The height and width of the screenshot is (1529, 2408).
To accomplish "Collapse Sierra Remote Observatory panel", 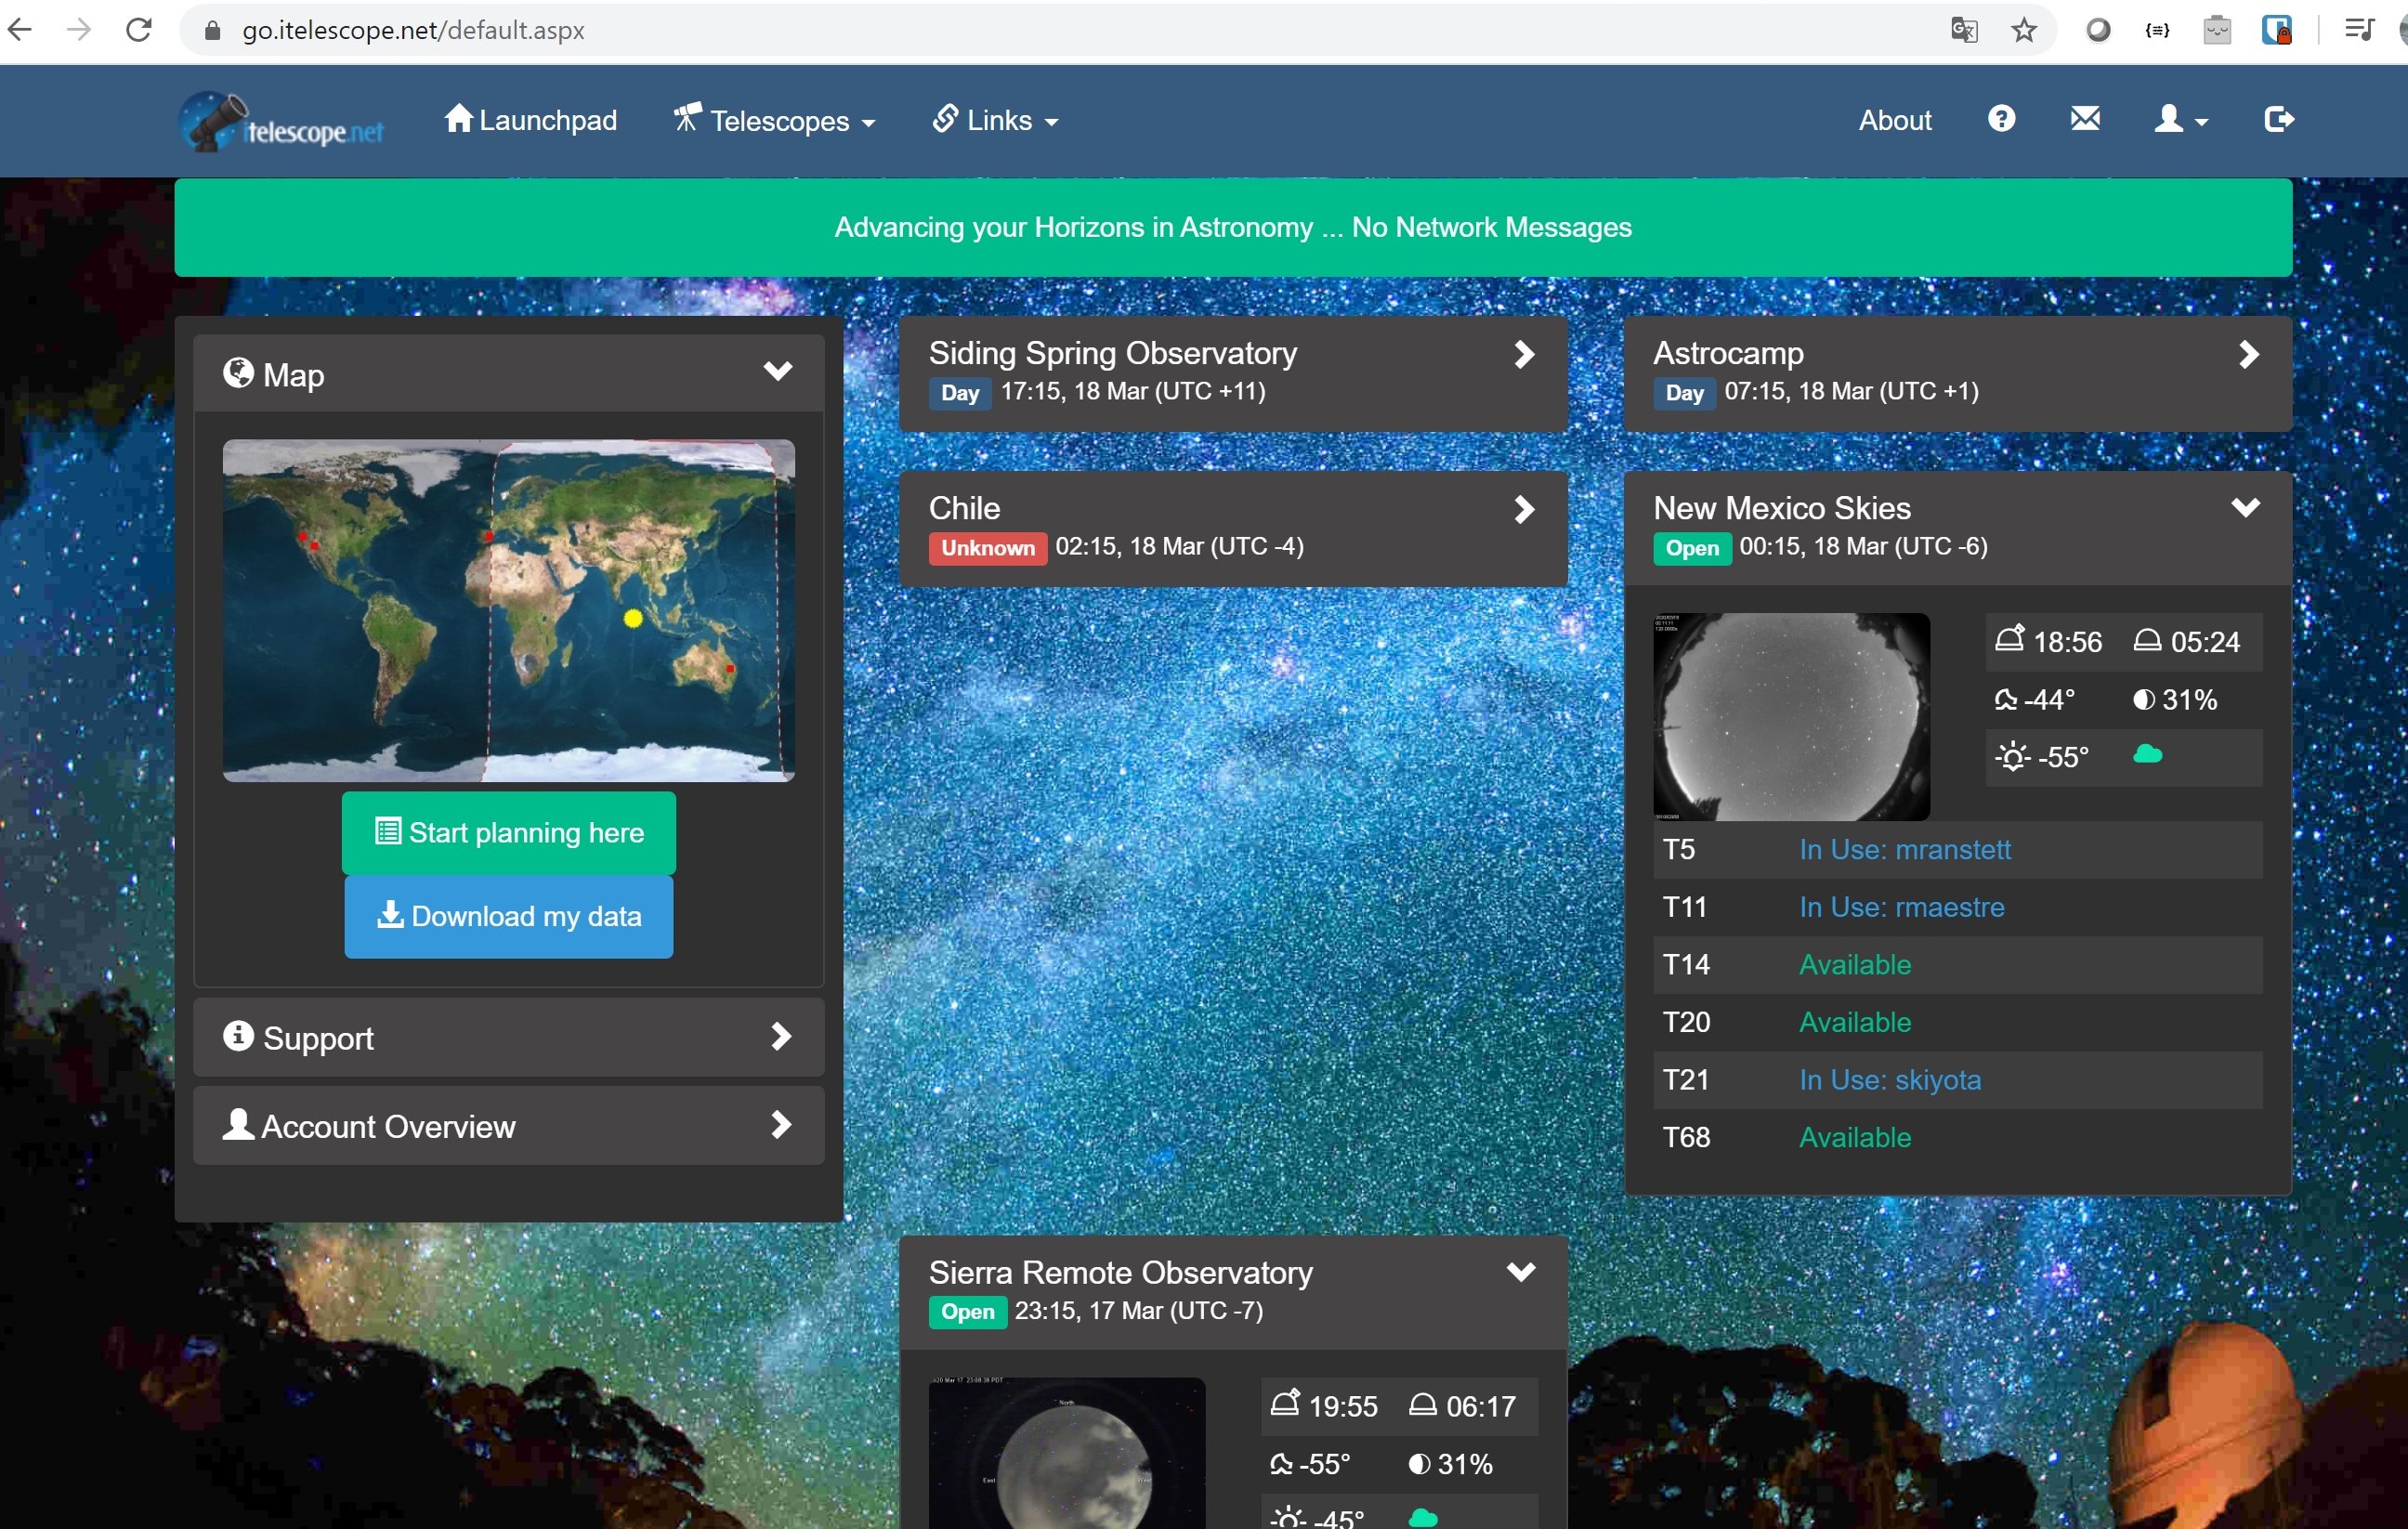I will point(1521,1272).
